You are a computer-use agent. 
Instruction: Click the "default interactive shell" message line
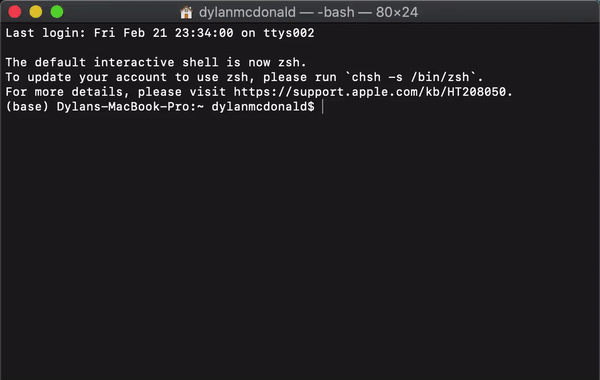point(156,62)
